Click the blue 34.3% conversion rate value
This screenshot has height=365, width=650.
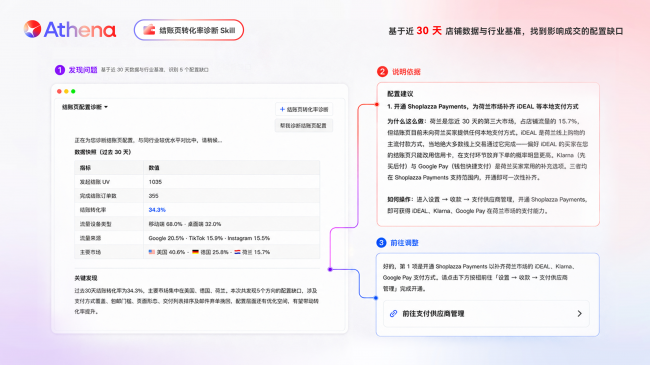(x=157, y=210)
